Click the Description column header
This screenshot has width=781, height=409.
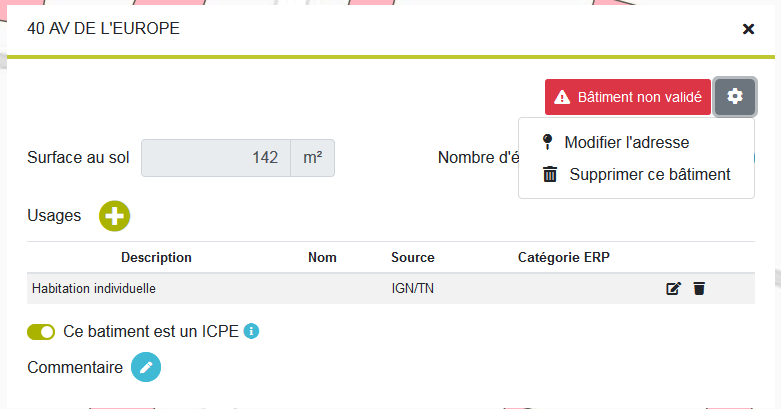pos(156,257)
